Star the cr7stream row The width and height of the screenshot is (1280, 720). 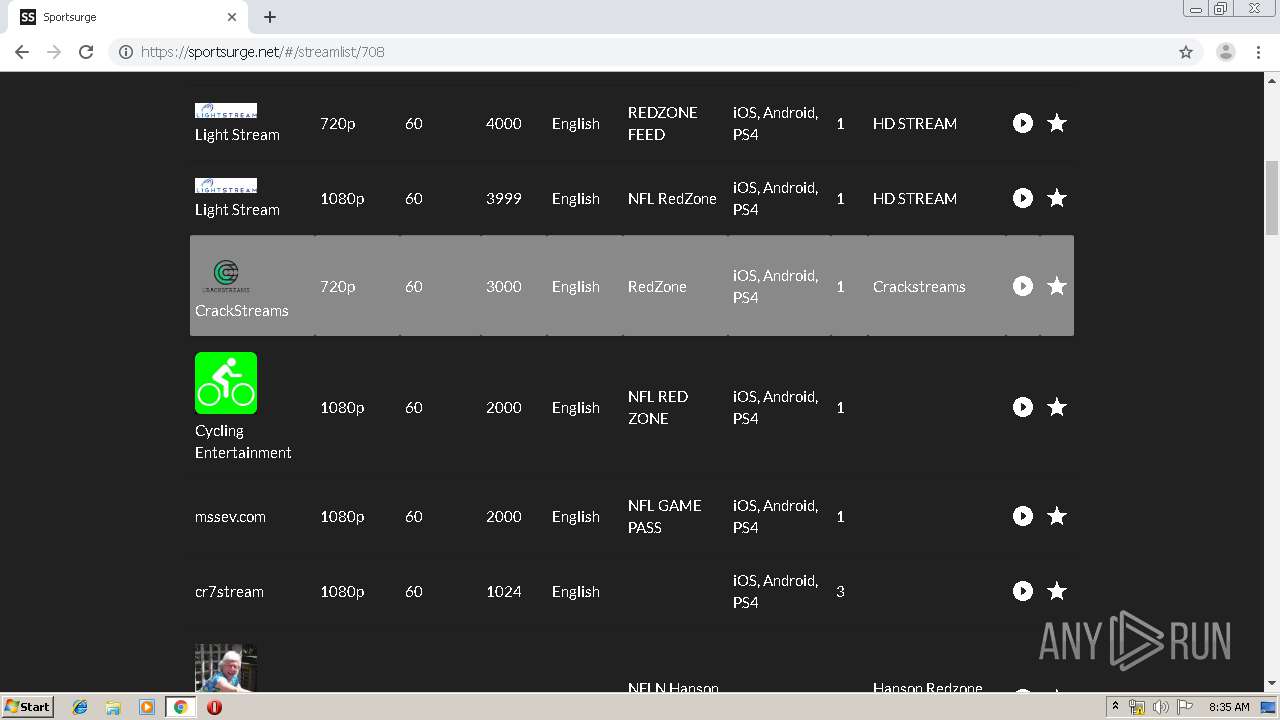click(x=1057, y=591)
